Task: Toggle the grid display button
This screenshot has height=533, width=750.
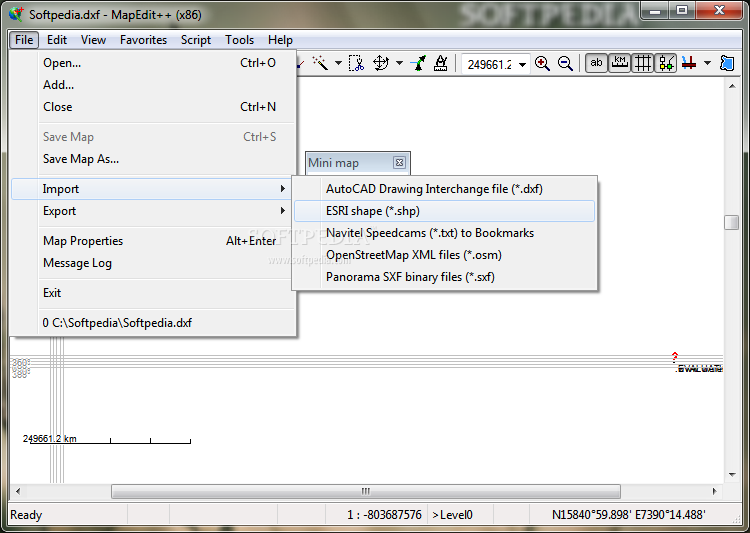Action: tap(643, 63)
